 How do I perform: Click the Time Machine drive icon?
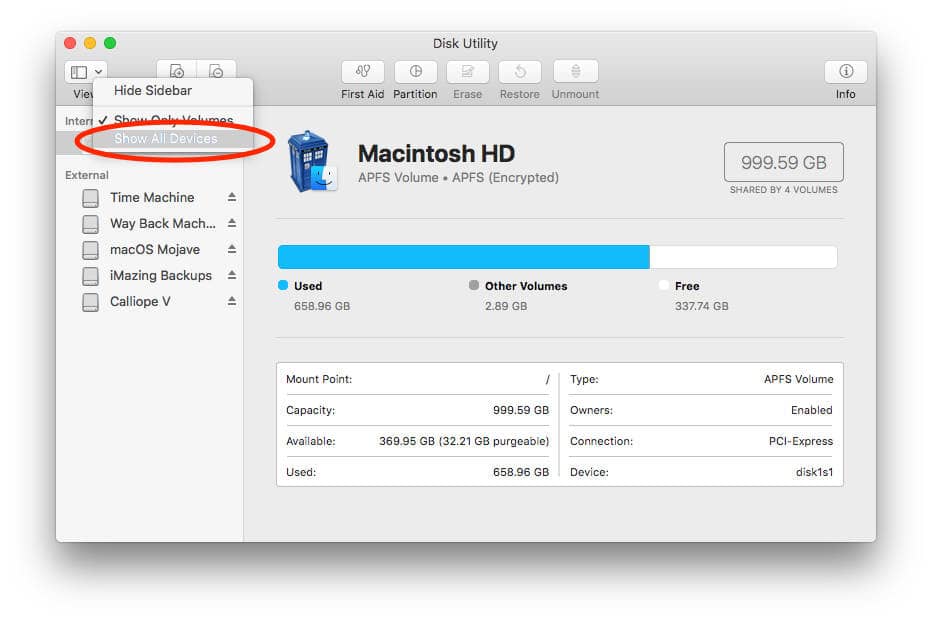click(90, 198)
